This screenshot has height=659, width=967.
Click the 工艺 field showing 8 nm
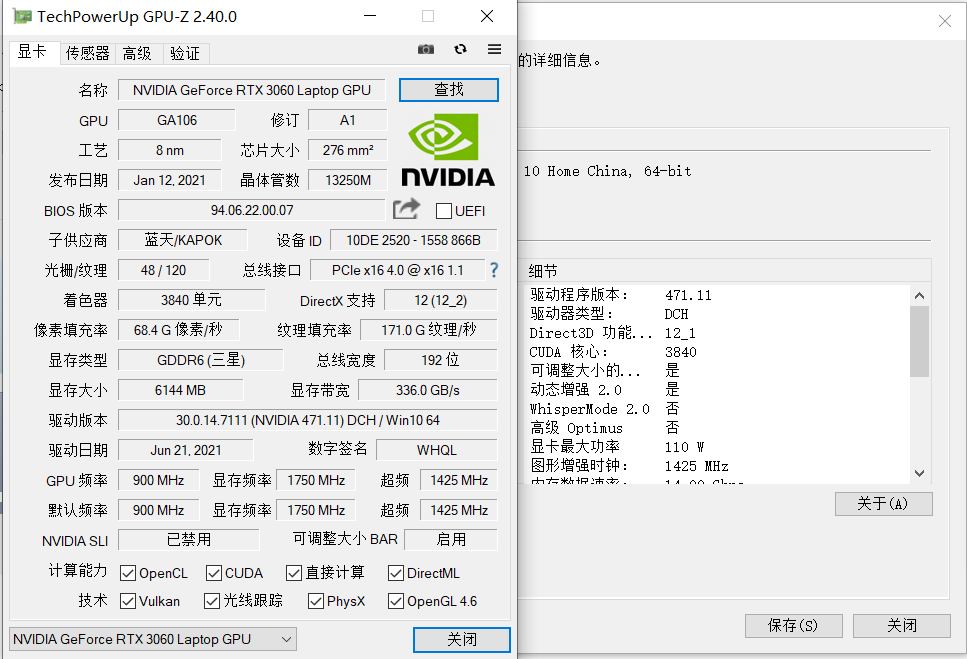pyautogui.click(x=170, y=150)
